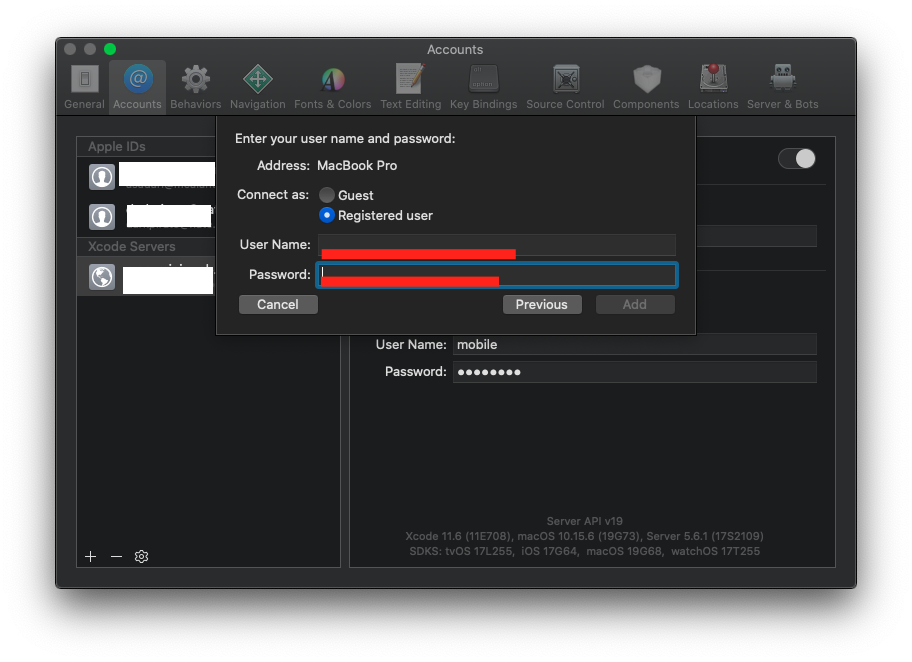Open the Key Bindings preferences
Screen dimensions: 912x662
click(483, 87)
